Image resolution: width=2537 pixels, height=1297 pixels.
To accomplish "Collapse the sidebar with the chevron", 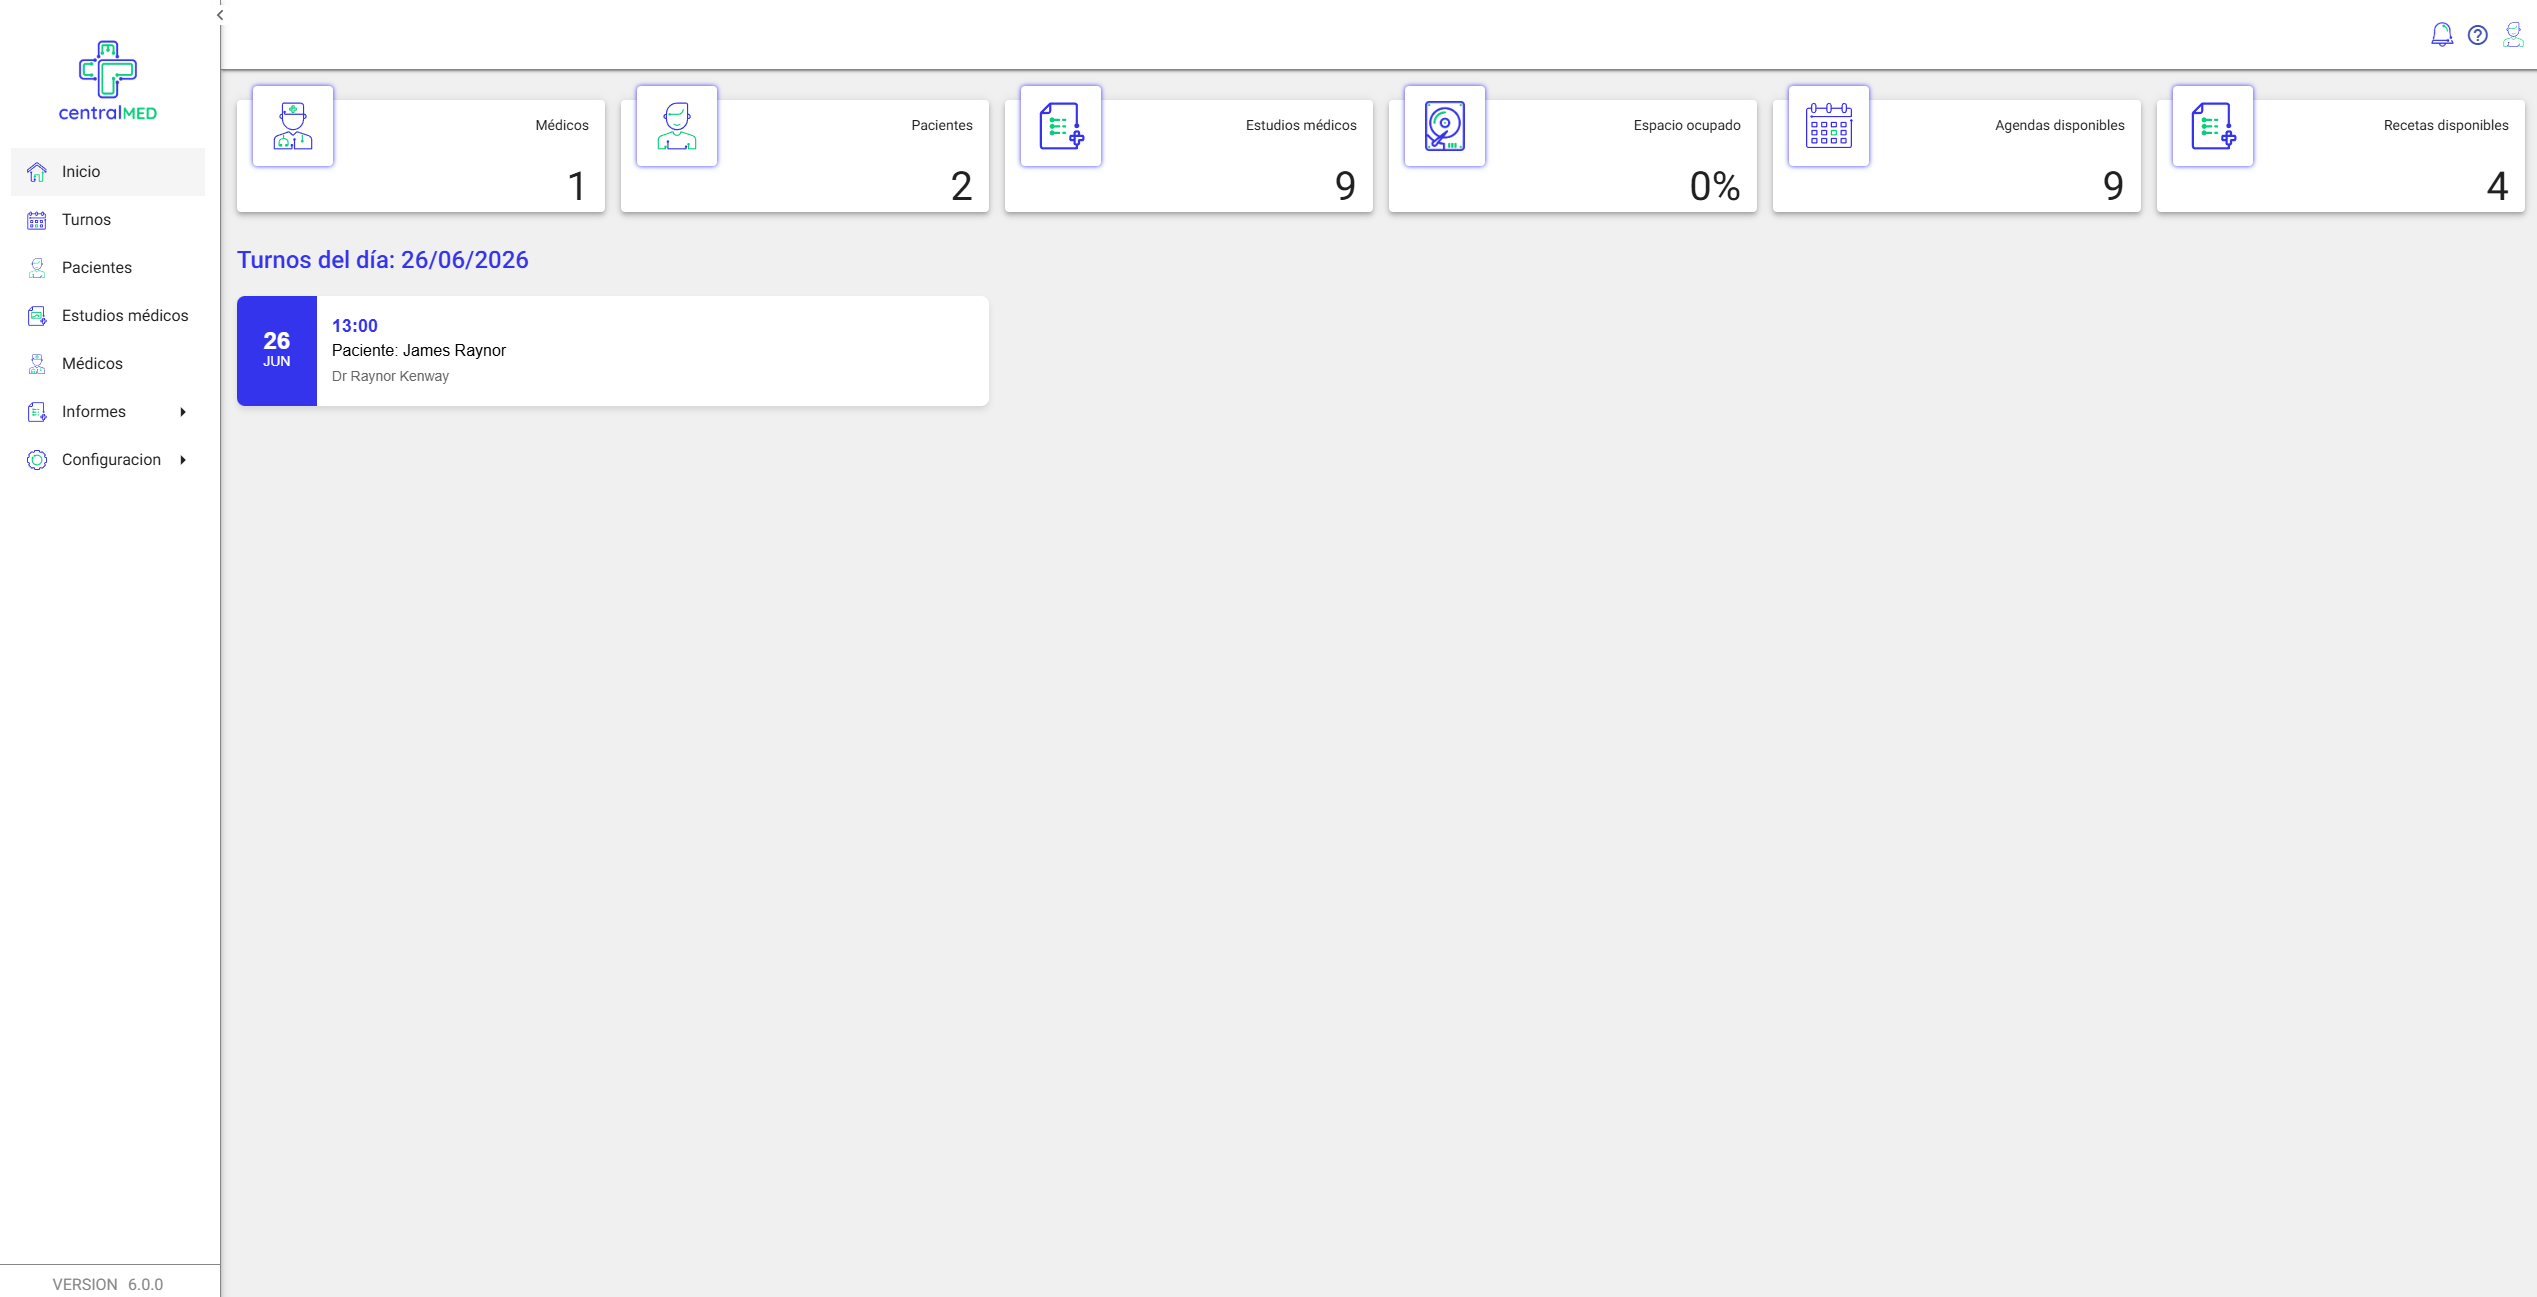I will tap(220, 15).
